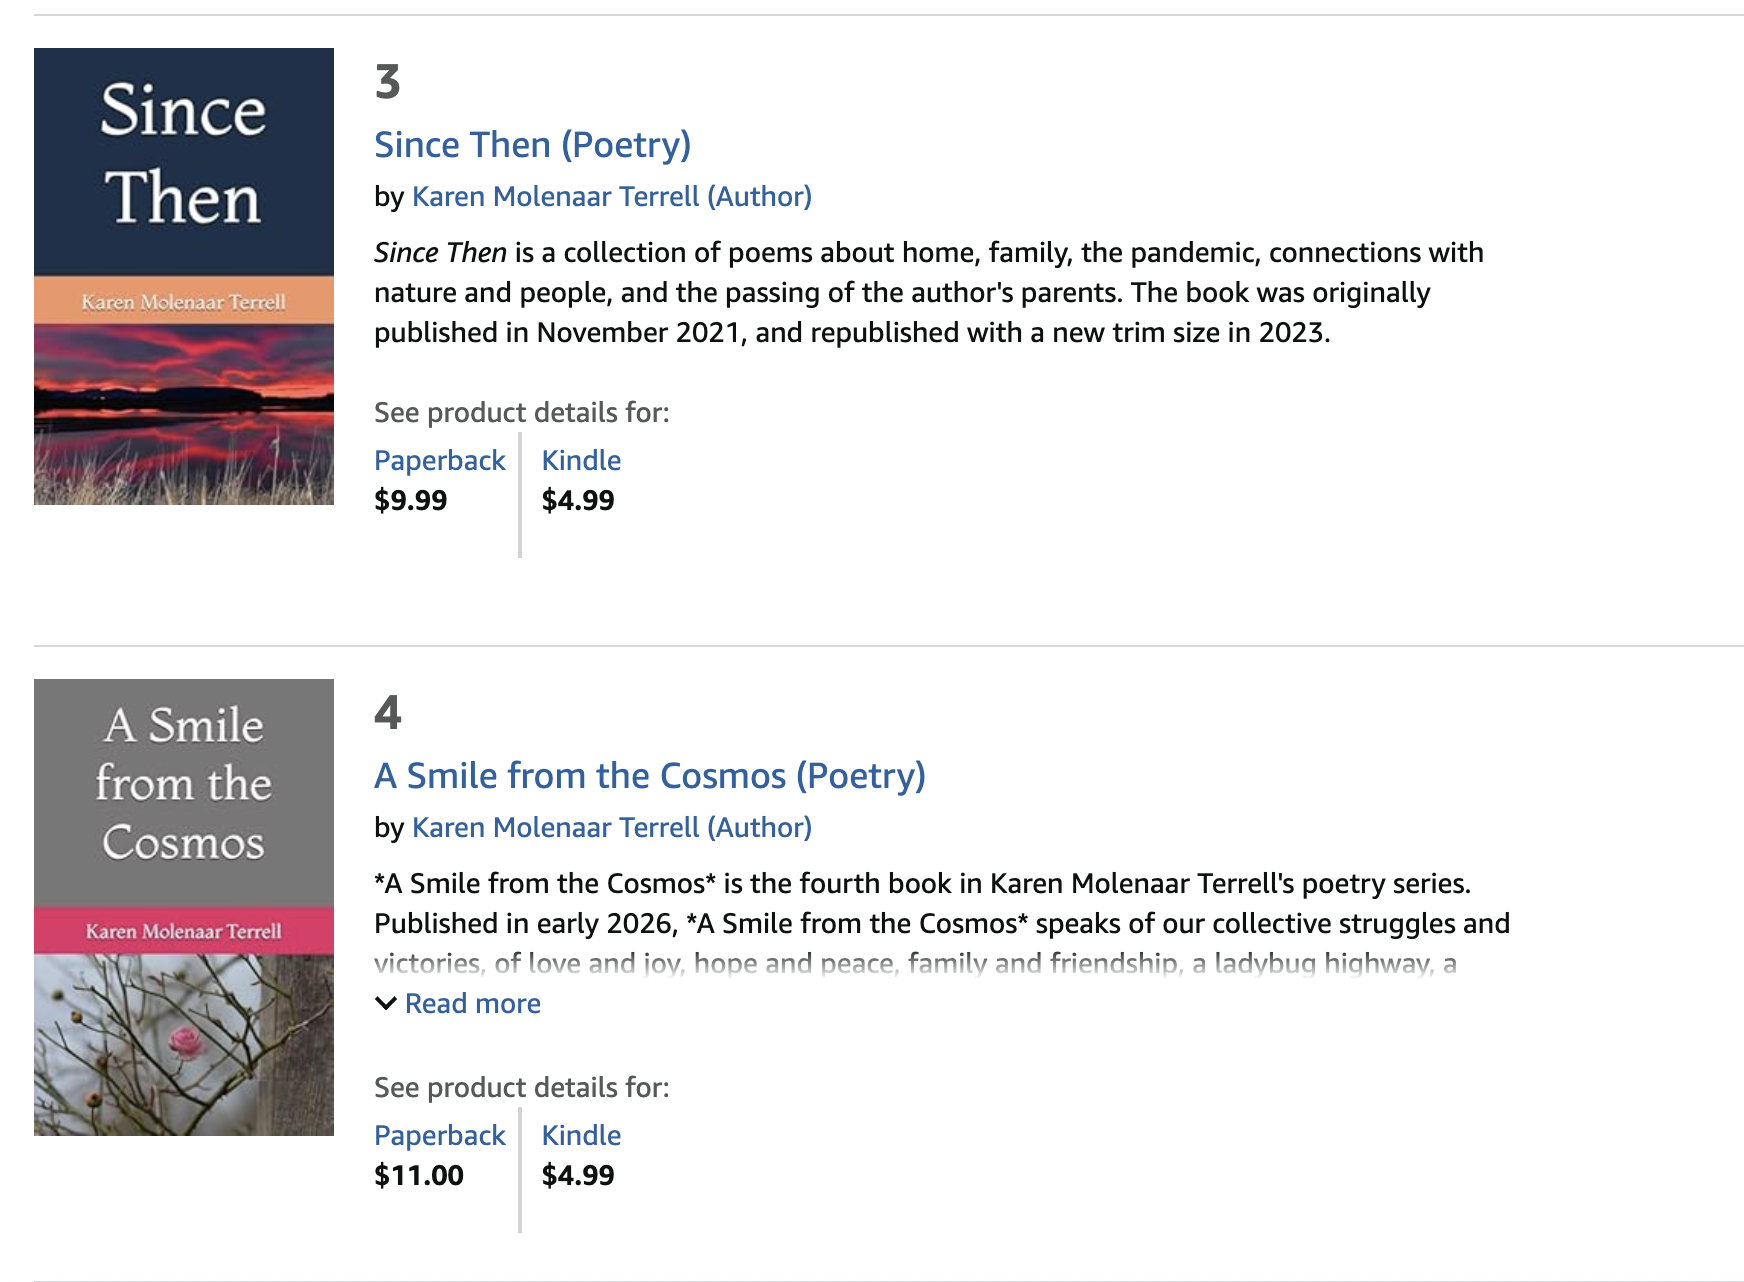Open A Smile from the Cosmos cover image

click(x=184, y=907)
